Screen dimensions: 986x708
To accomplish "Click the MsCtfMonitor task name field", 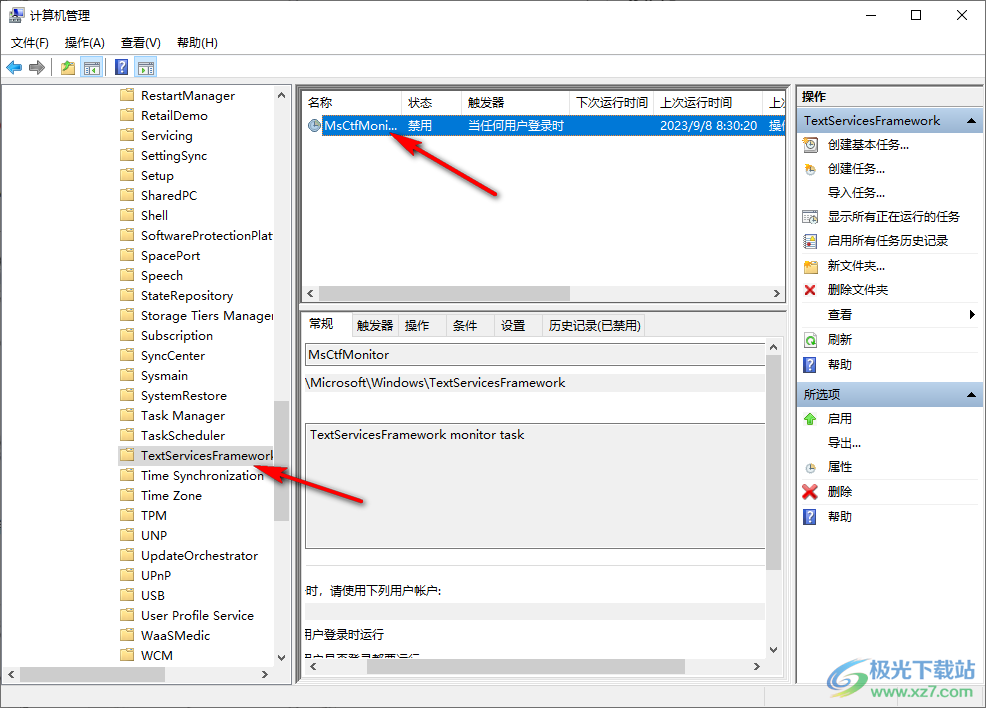I will pyautogui.click(x=535, y=355).
